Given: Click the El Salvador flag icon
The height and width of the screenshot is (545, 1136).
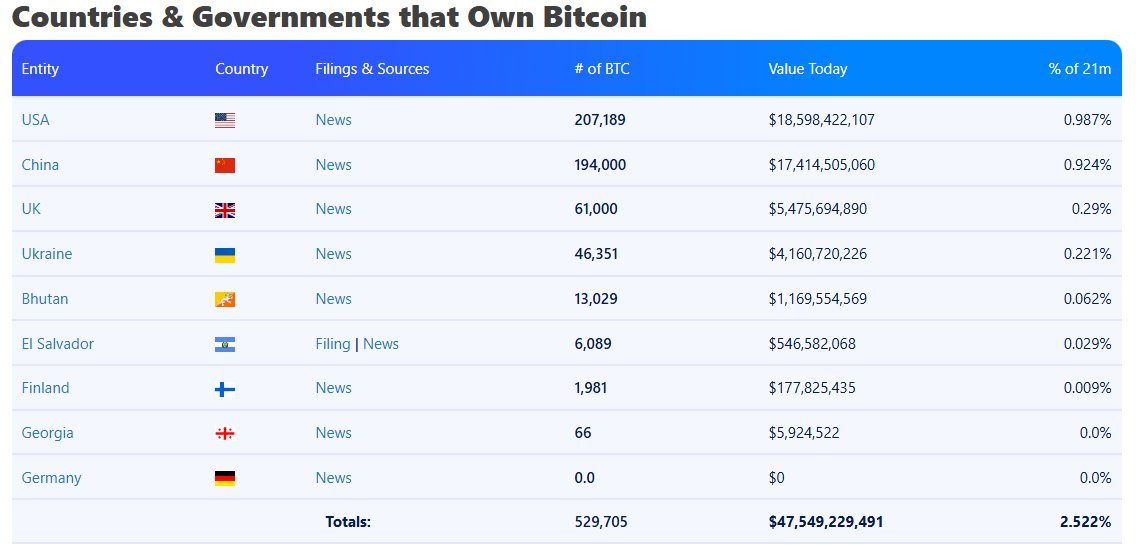Looking at the screenshot, I should [225, 344].
